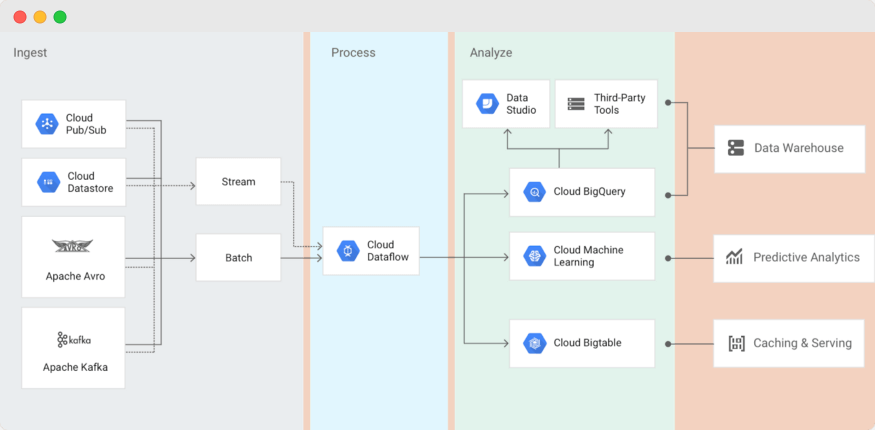Select the Batch box
This screenshot has width=875, height=430.
tap(238, 258)
